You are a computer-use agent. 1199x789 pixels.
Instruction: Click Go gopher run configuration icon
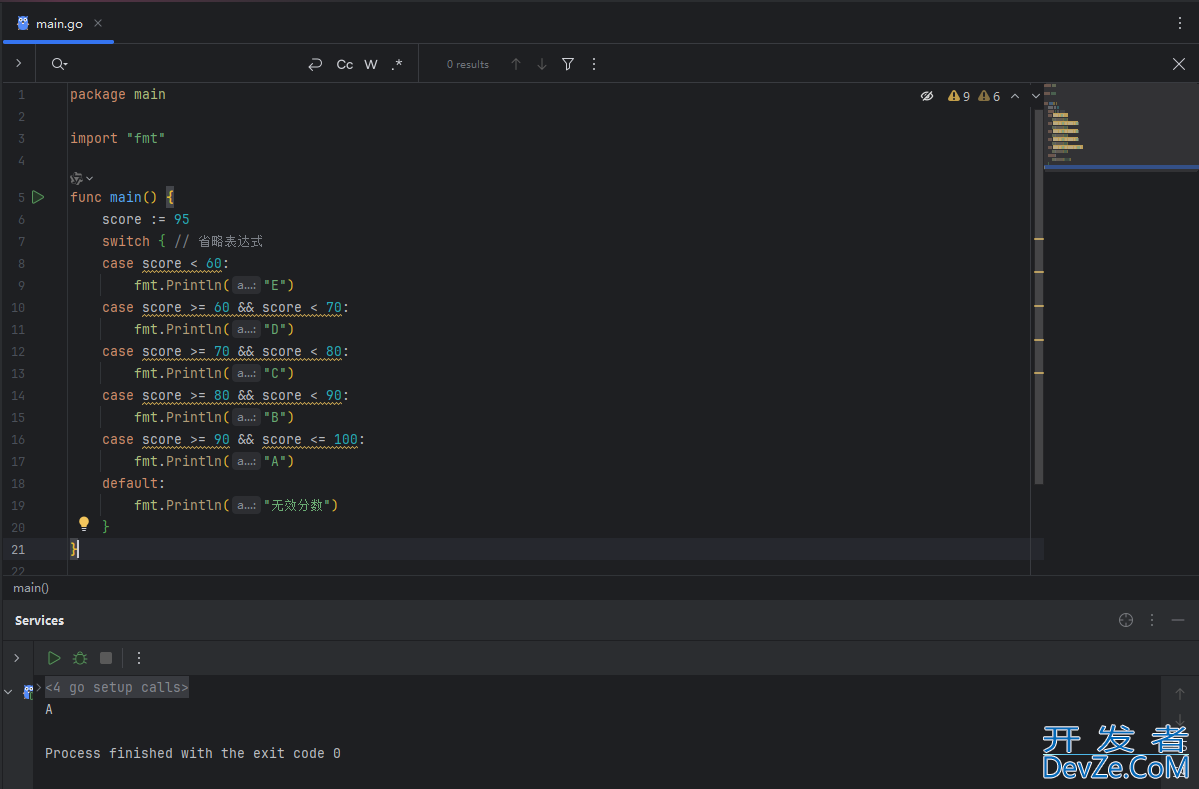click(28, 692)
